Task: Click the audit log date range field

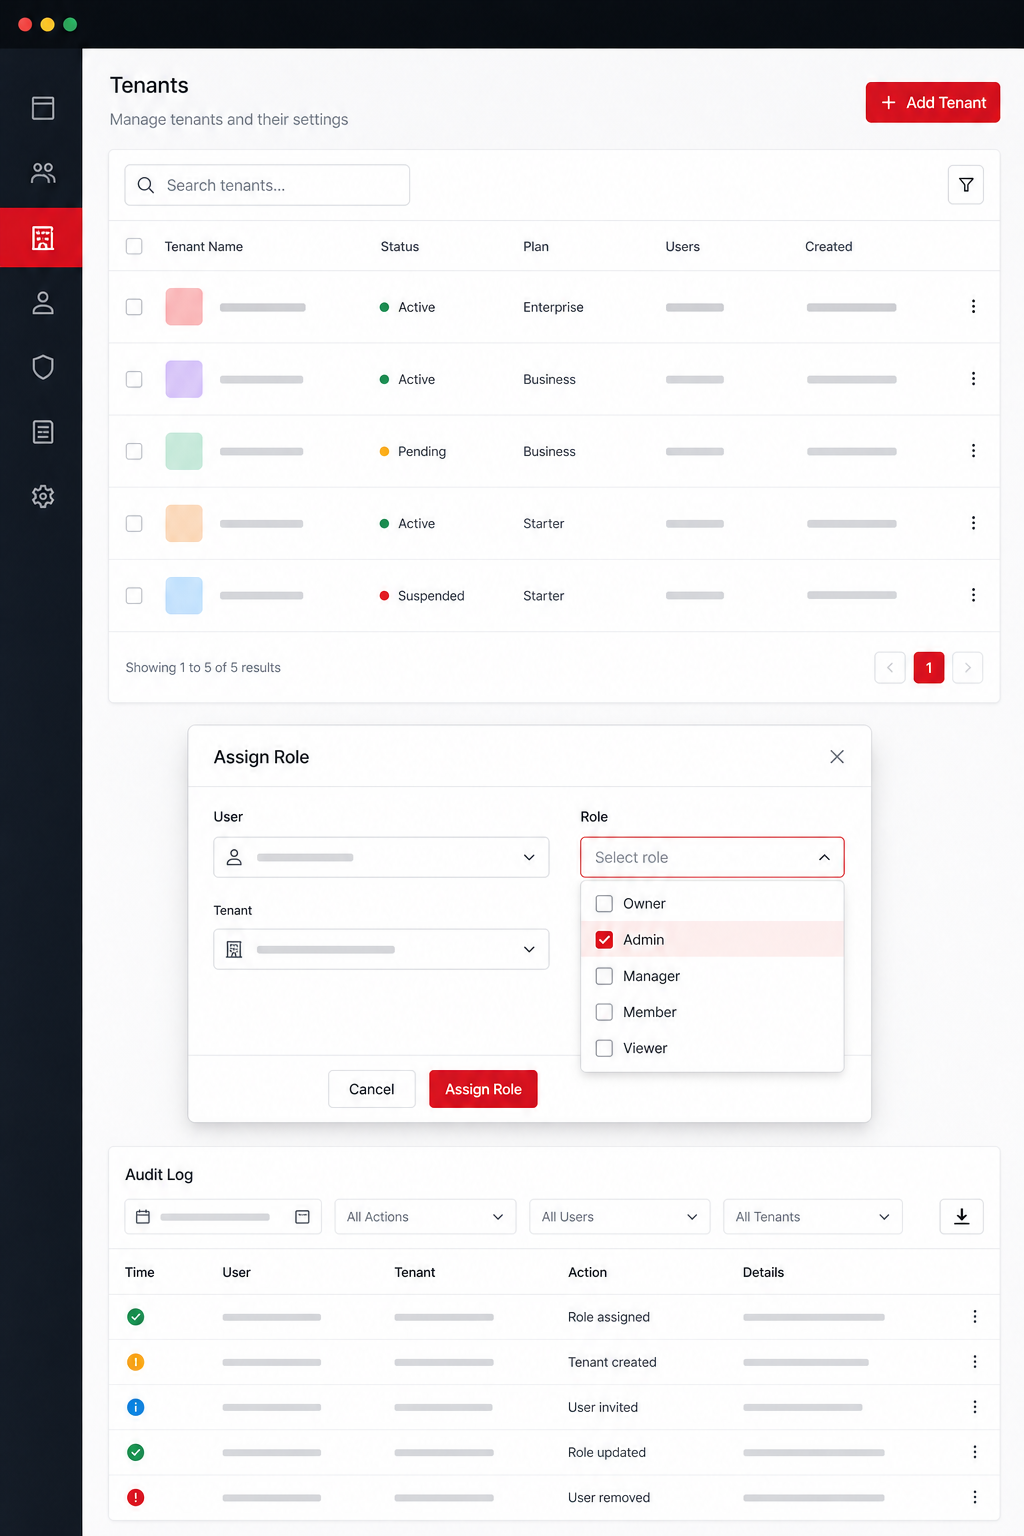Action: click(223, 1217)
